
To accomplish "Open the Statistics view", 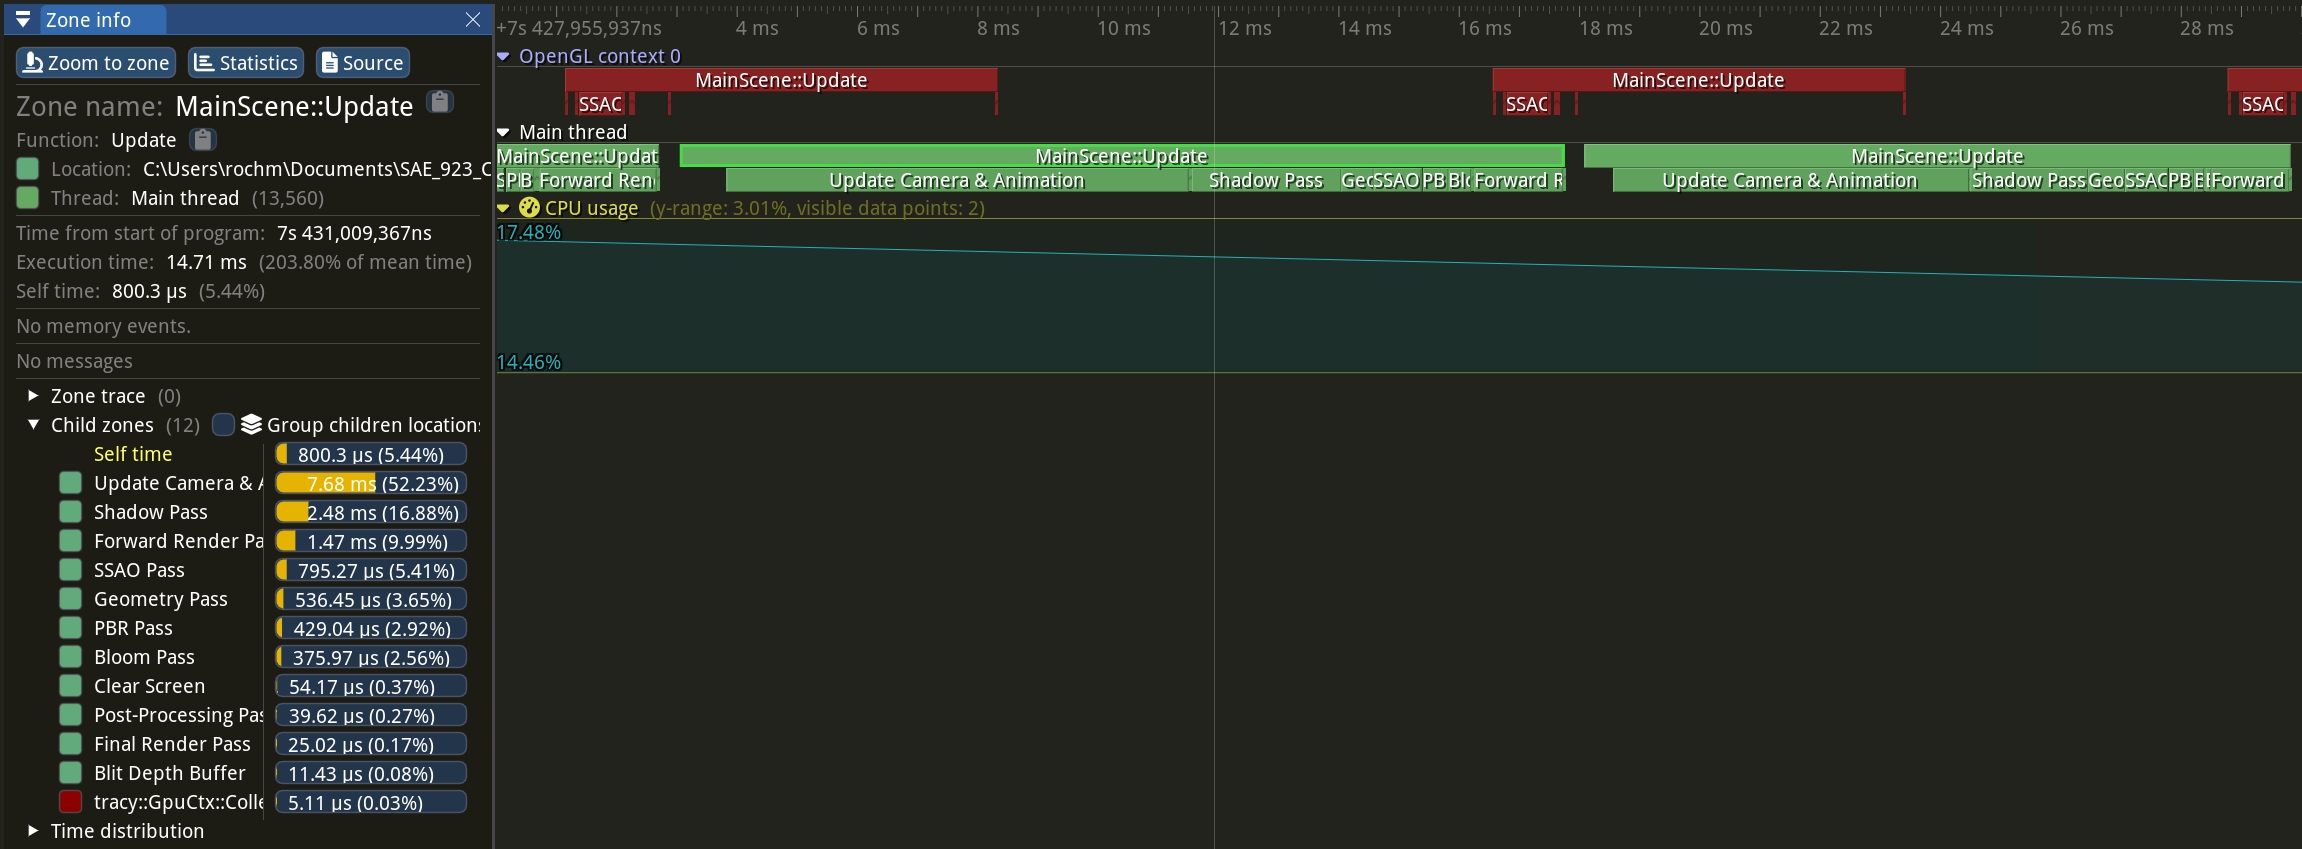I will [x=245, y=63].
